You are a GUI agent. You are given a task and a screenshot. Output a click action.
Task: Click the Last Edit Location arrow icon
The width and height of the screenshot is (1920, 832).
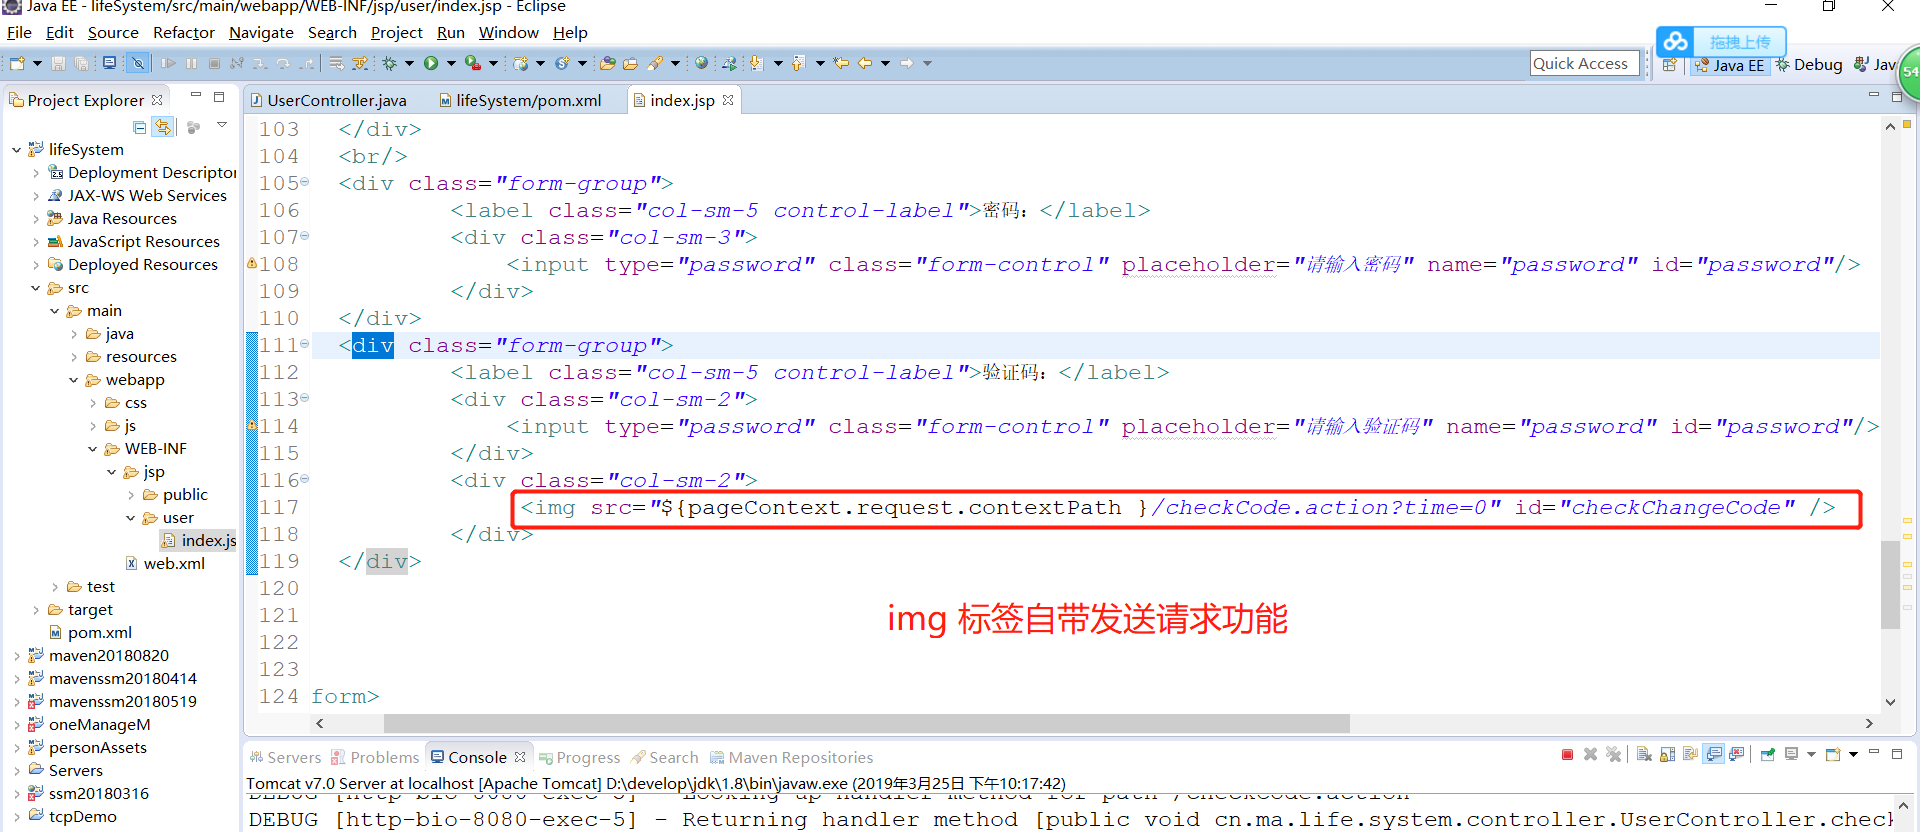click(x=842, y=63)
